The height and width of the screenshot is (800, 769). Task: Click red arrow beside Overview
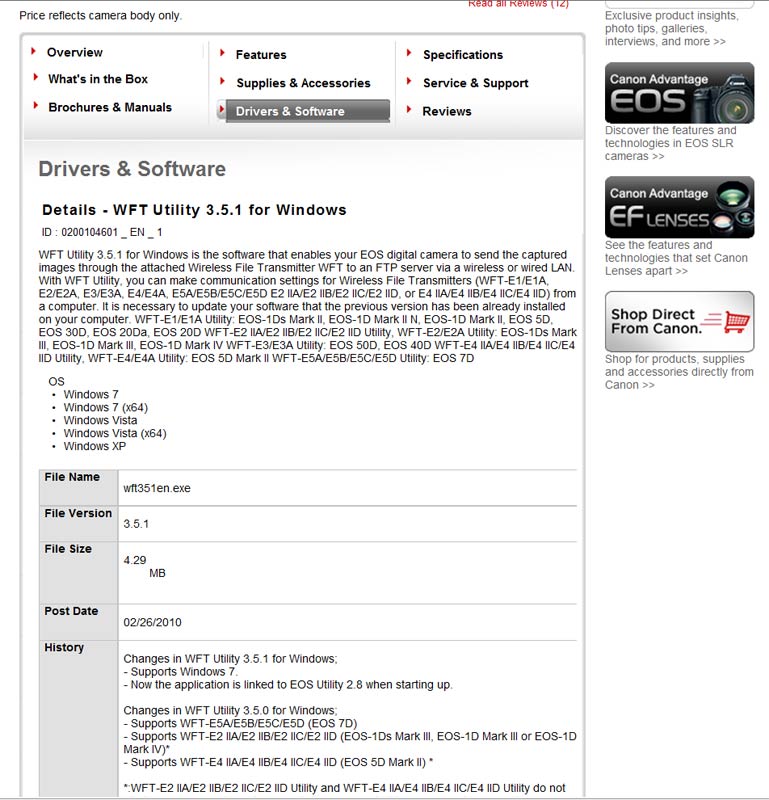point(34,51)
